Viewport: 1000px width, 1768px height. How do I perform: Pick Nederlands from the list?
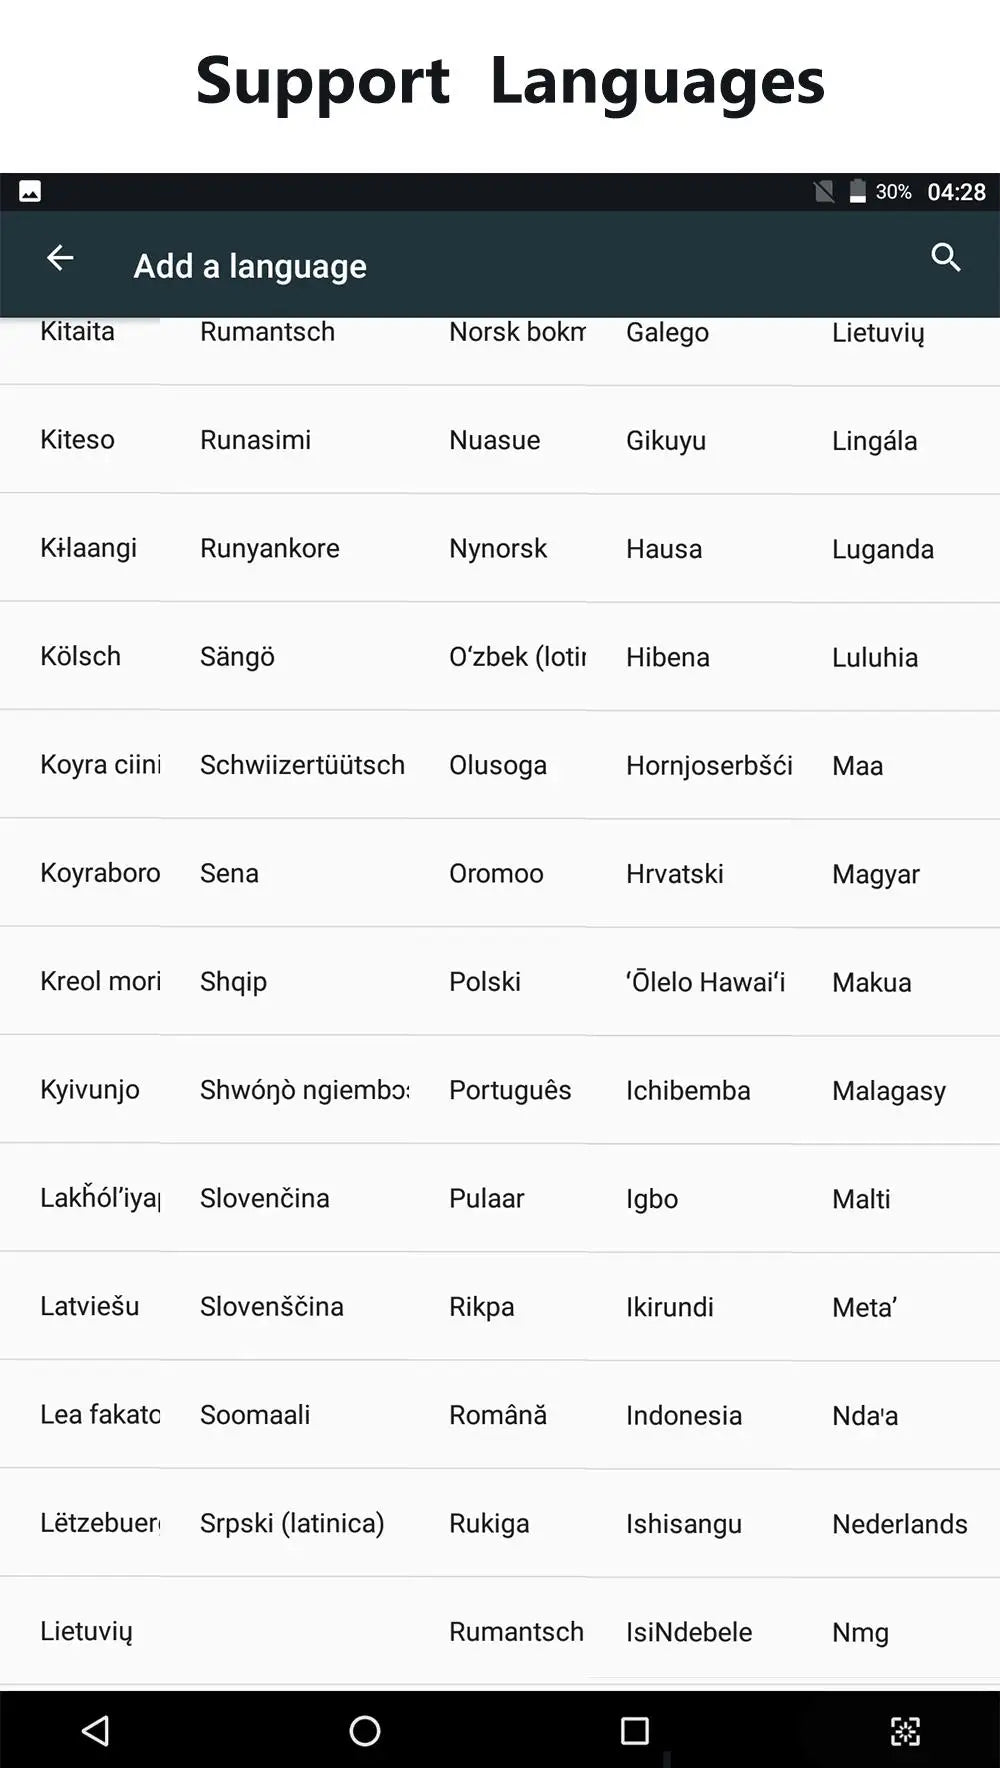(x=899, y=1524)
